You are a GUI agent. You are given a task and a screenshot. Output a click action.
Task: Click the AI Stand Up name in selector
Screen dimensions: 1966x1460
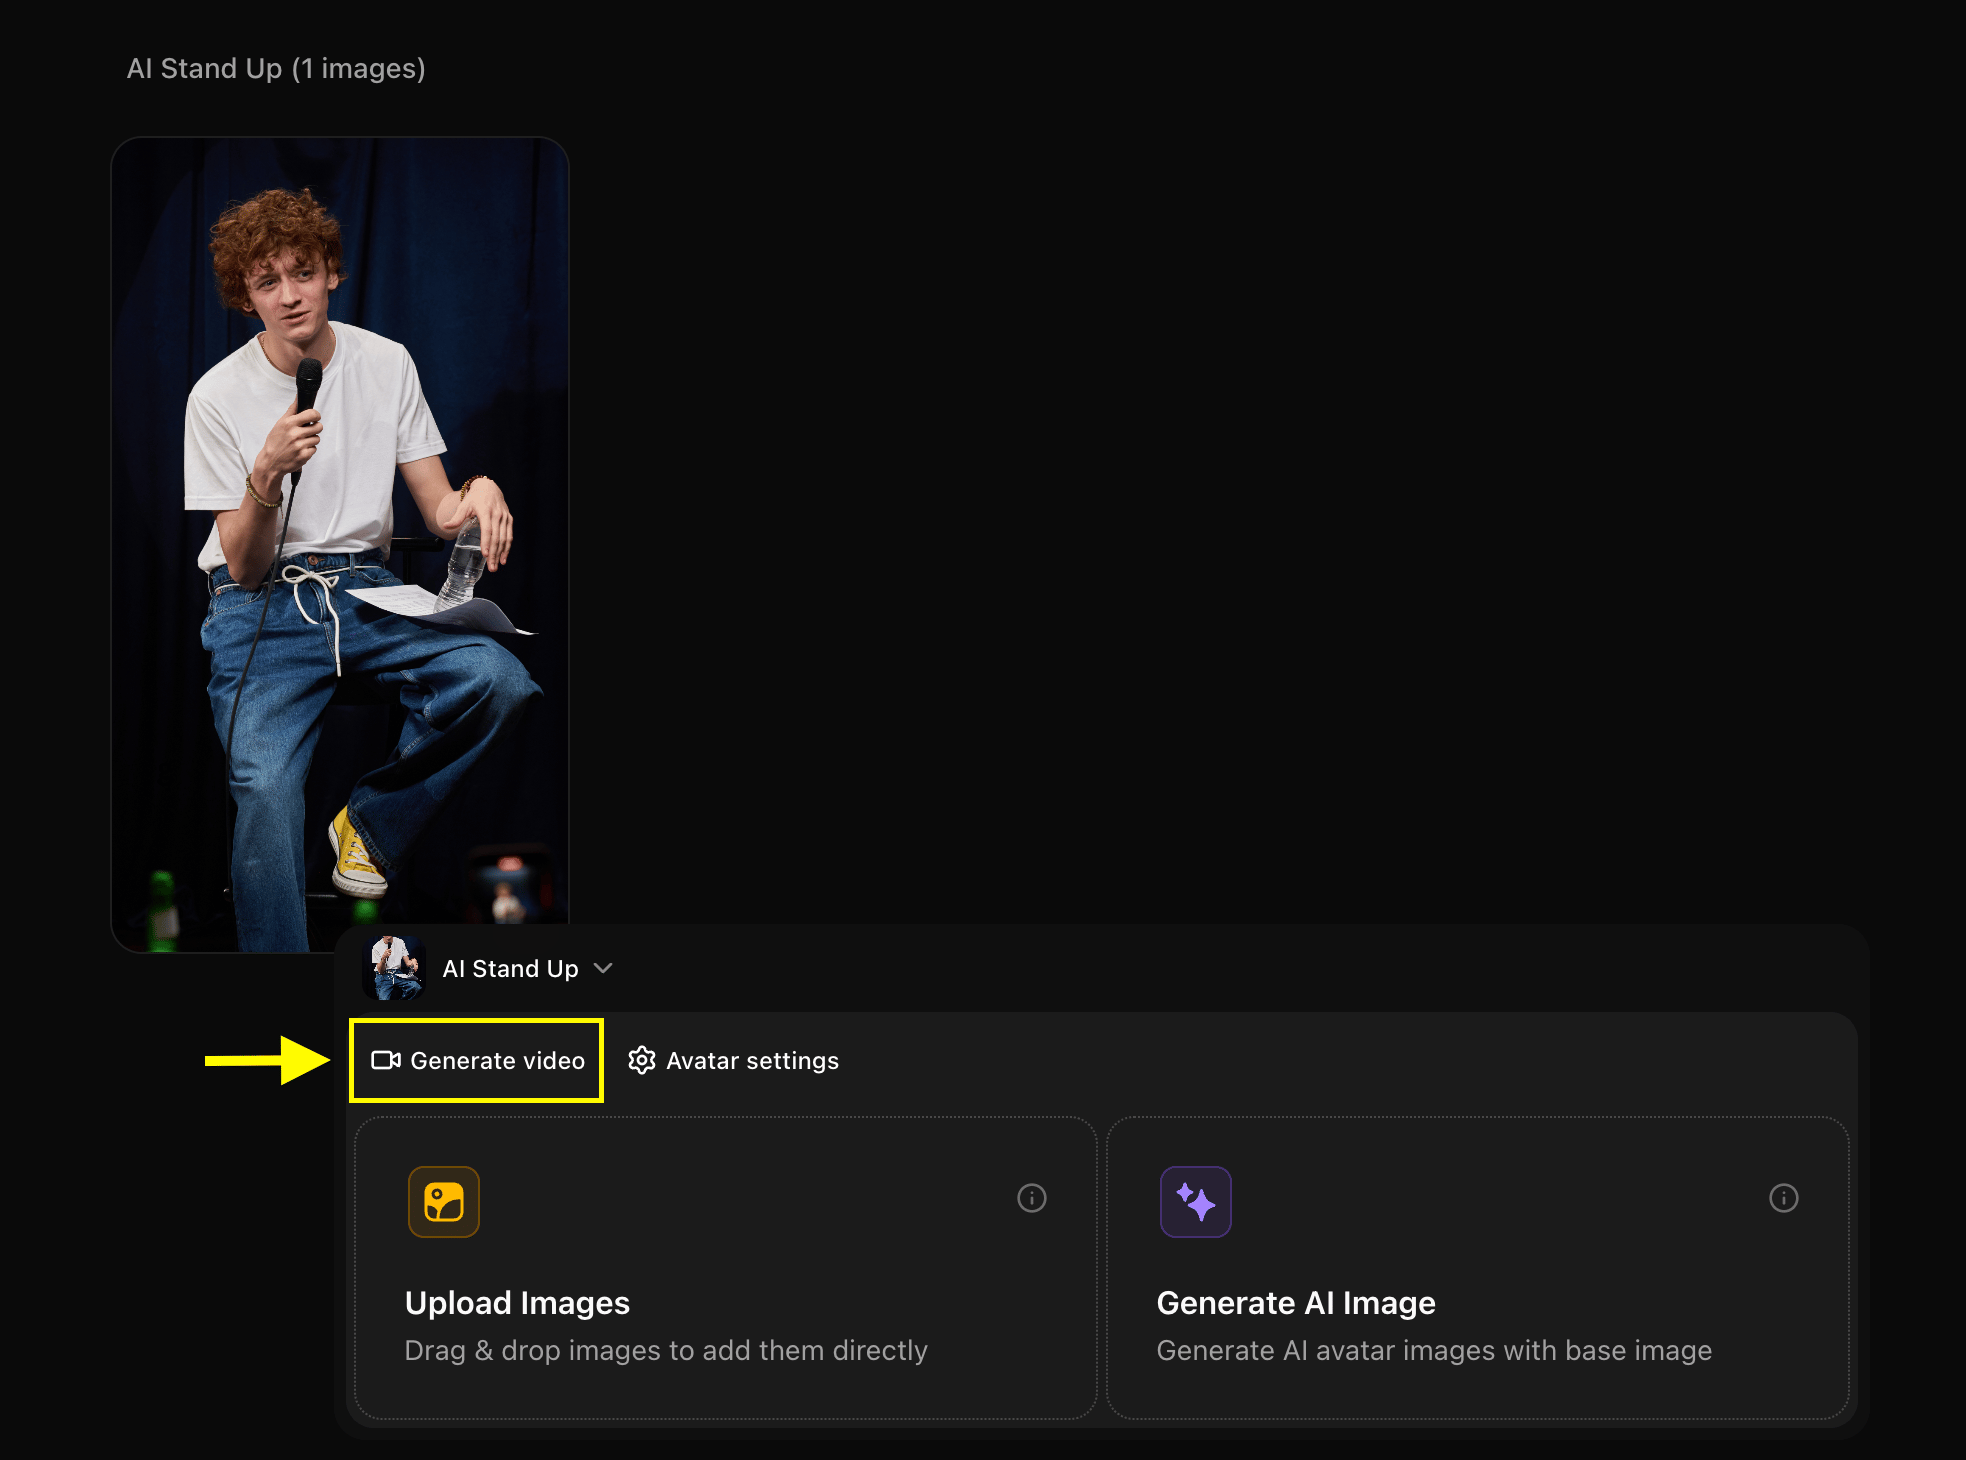pyautogui.click(x=510, y=968)
